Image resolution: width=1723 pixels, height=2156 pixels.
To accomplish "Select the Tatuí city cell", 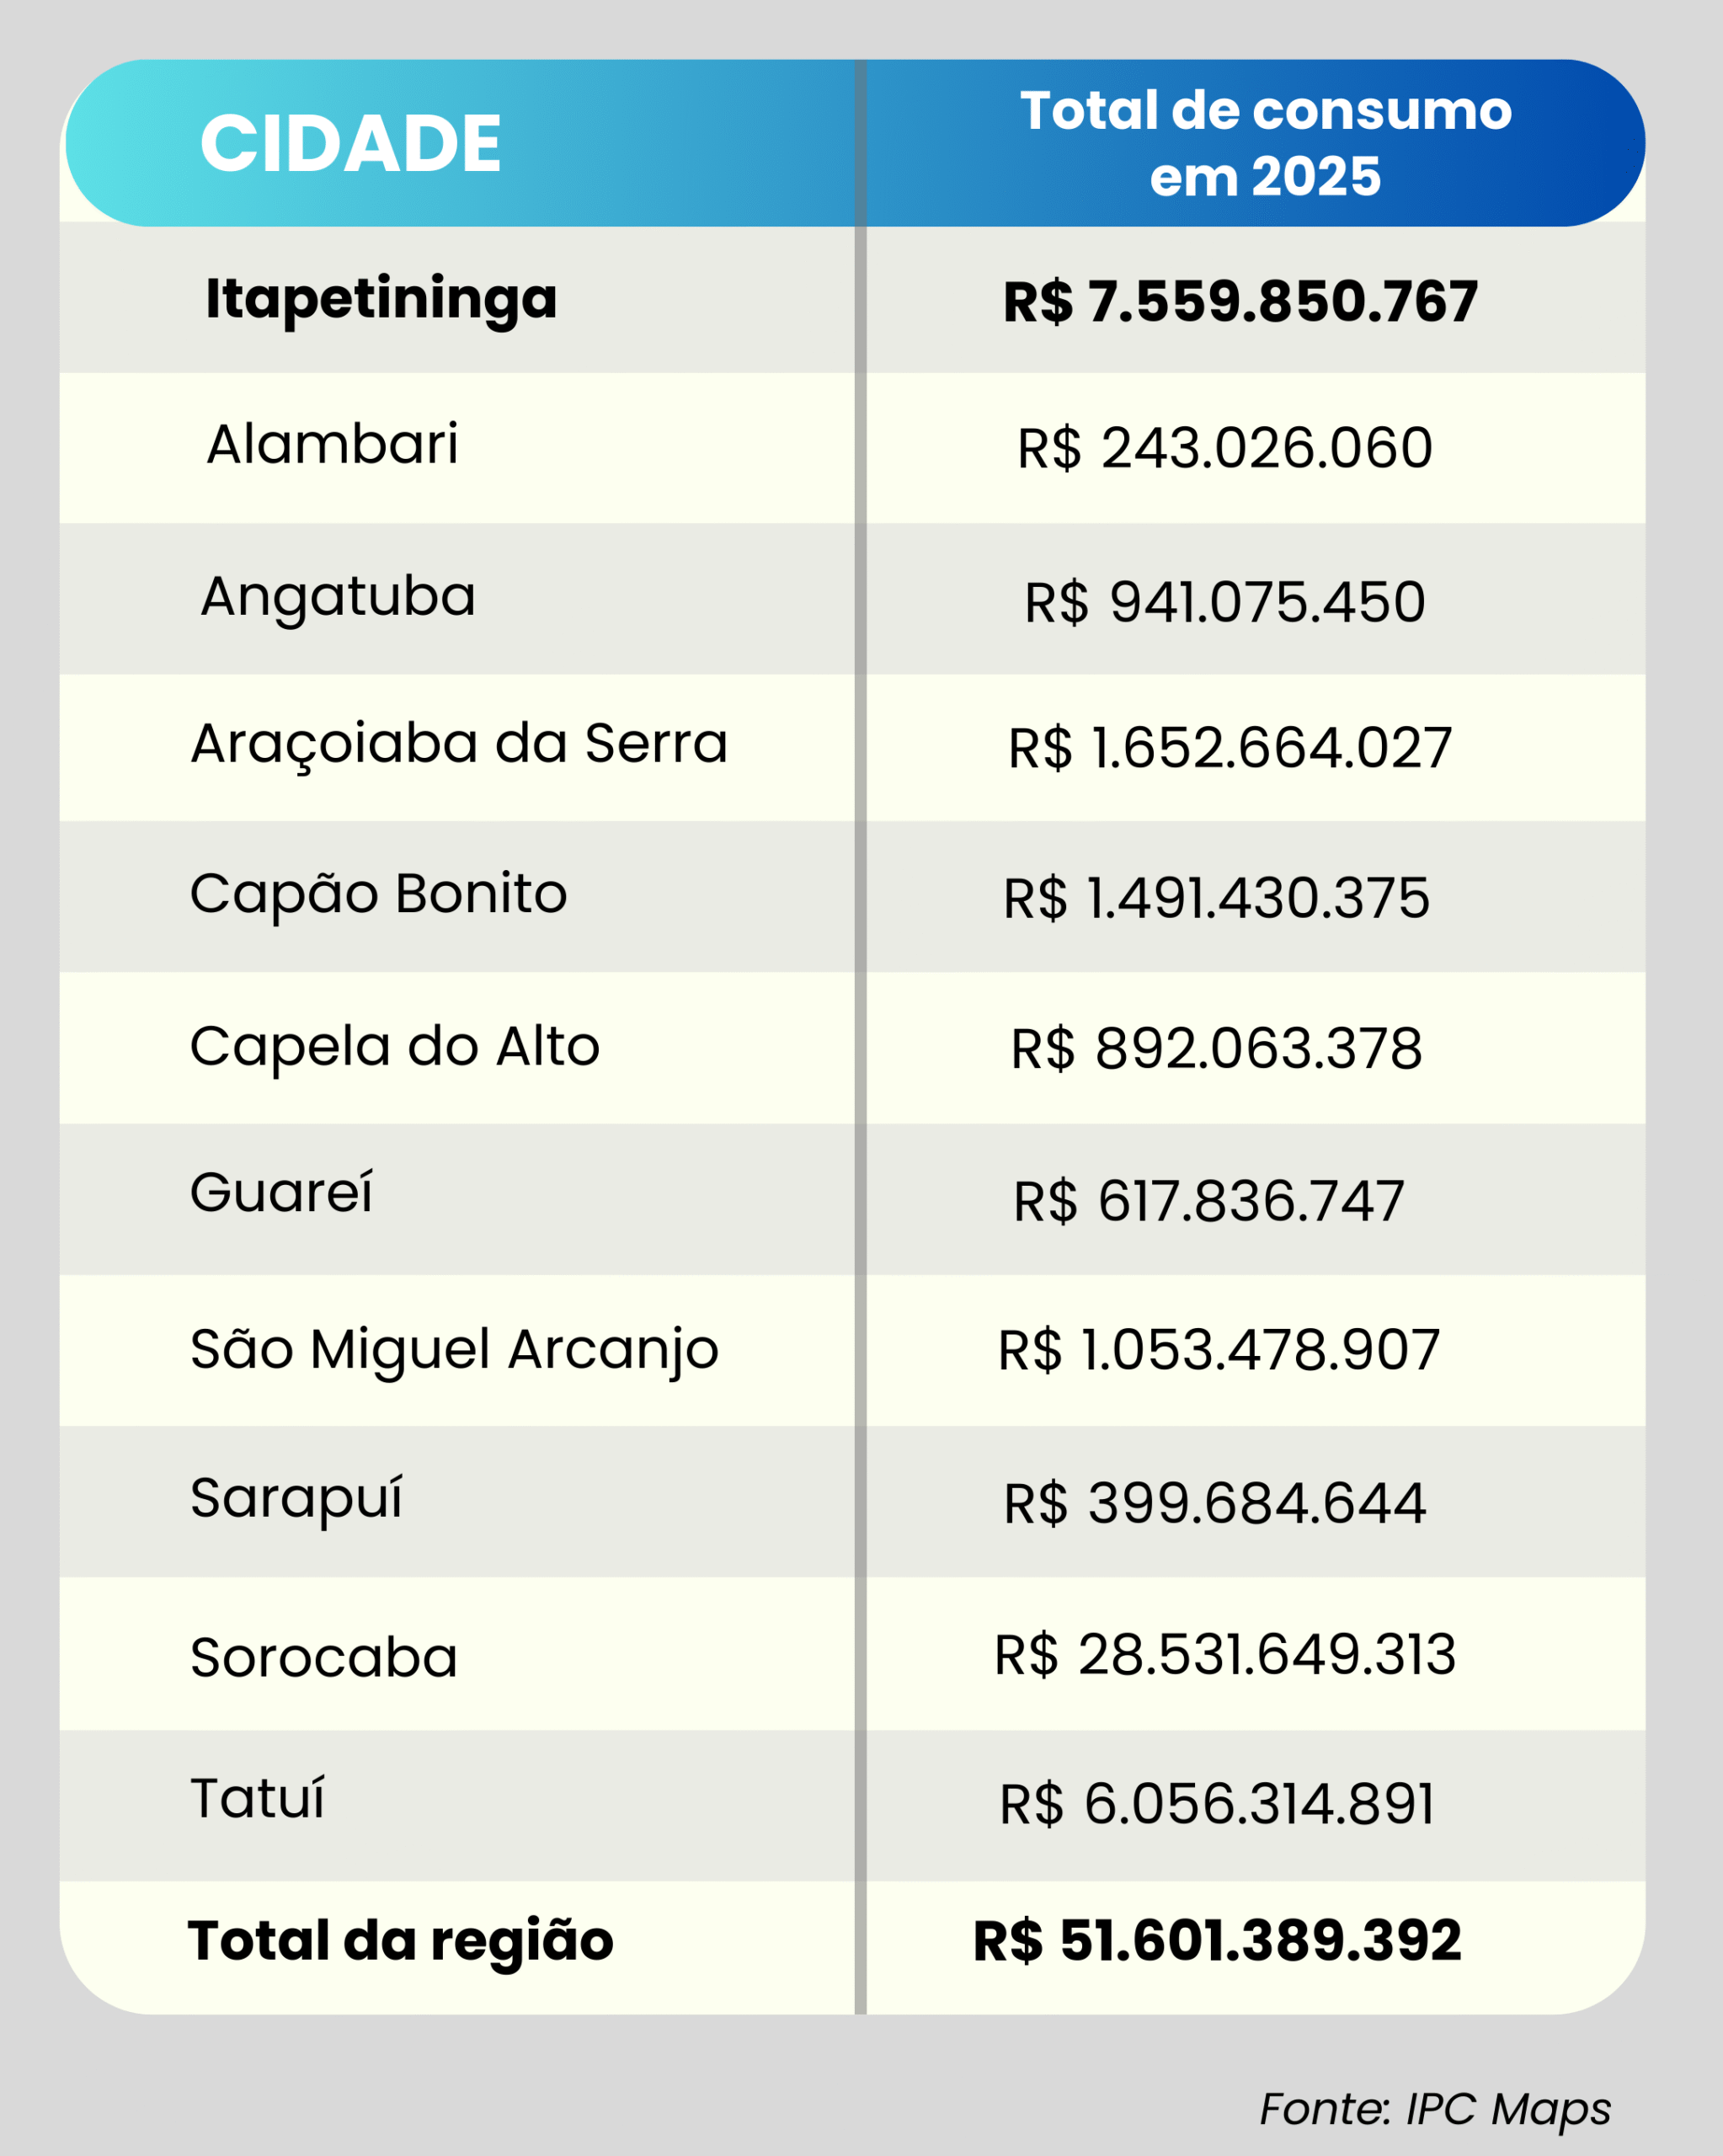I will click(x=257, y=1799).
